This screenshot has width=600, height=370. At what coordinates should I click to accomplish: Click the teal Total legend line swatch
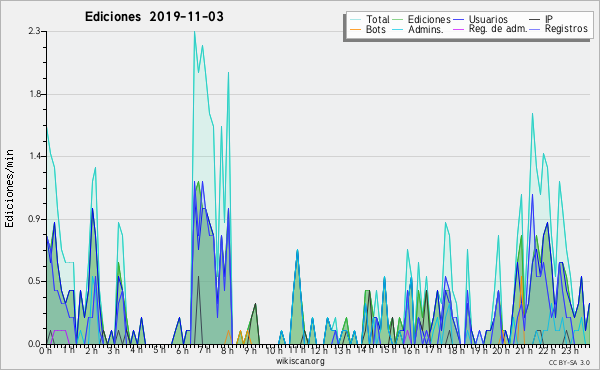(355, 19)
